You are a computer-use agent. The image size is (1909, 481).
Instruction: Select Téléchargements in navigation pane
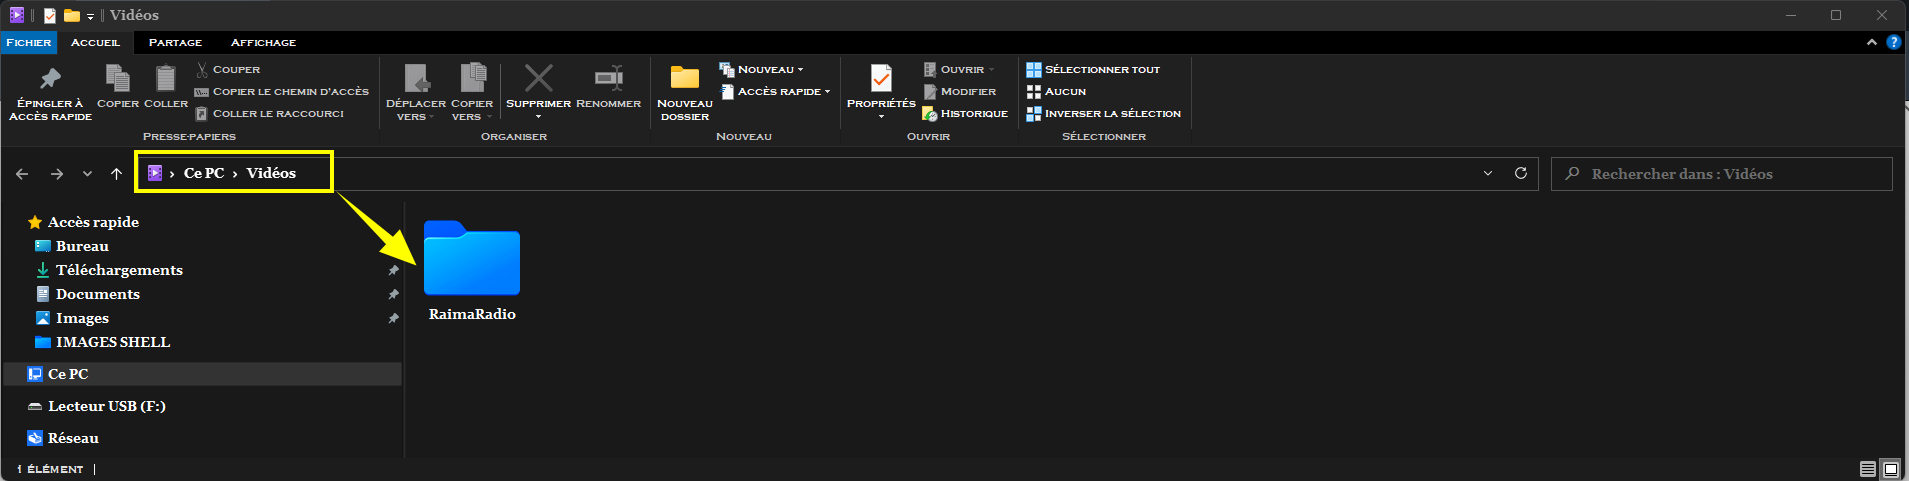click(119, 270)
